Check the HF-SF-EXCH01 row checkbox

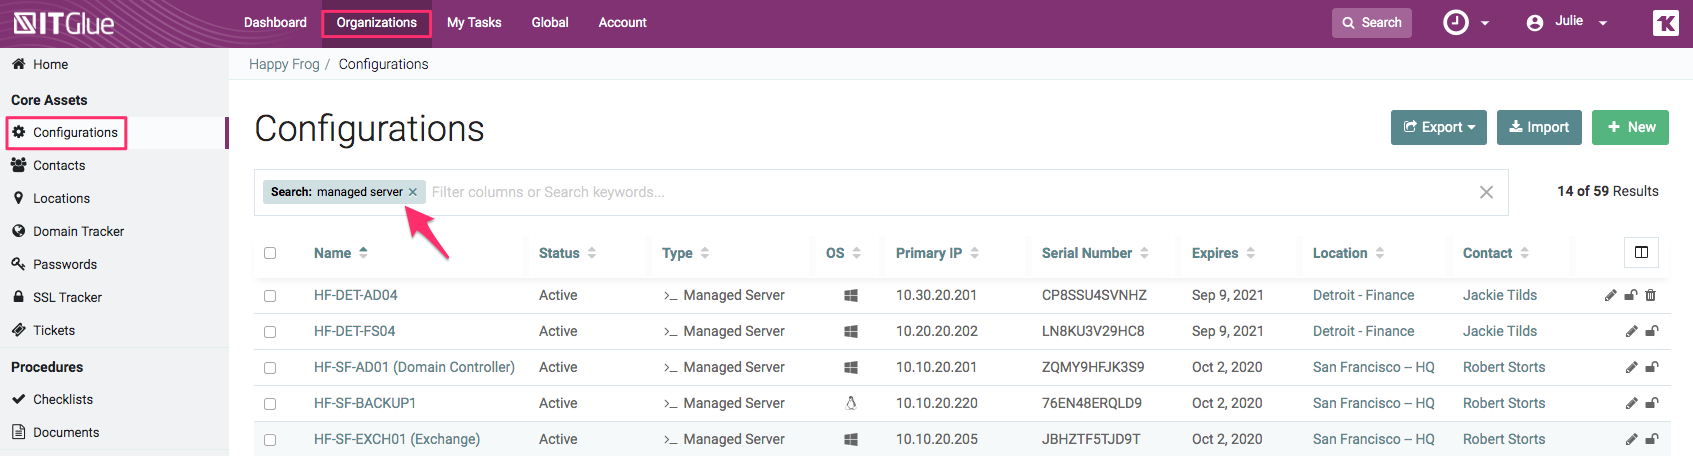tap(270, 440)
